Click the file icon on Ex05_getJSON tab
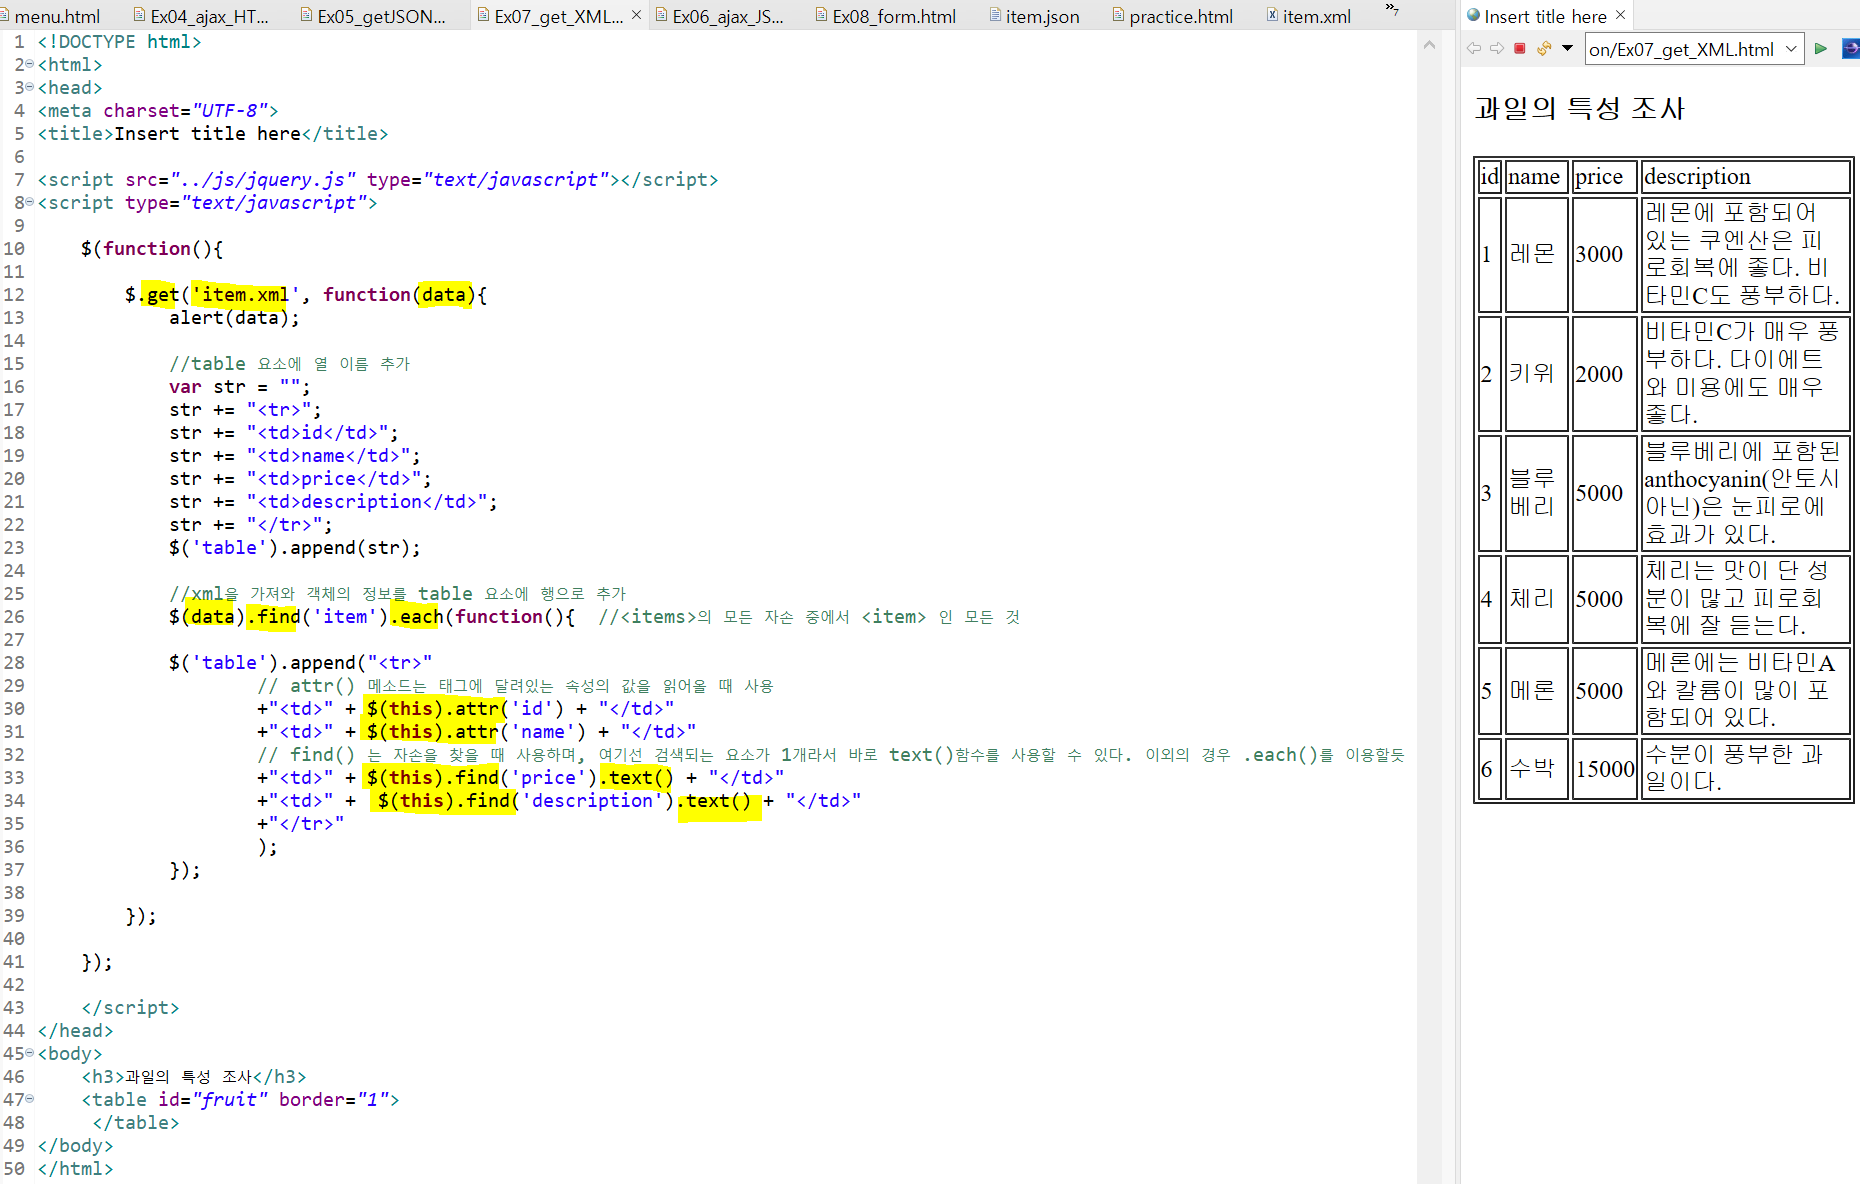Screen dimensions: 1860x1184 (307, 15)
